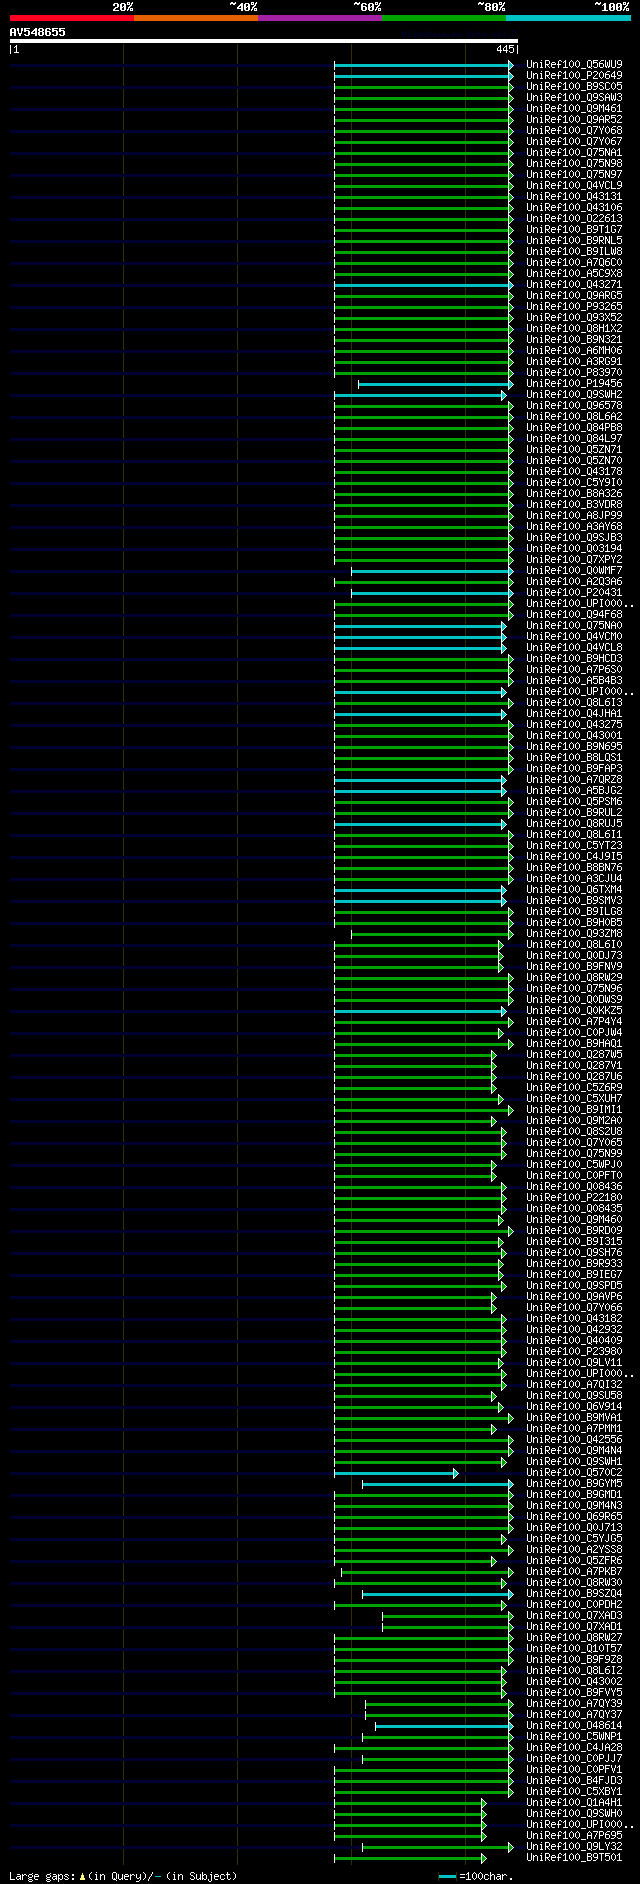
Task: Click the Large gaps legend text
Action: 123,1876
